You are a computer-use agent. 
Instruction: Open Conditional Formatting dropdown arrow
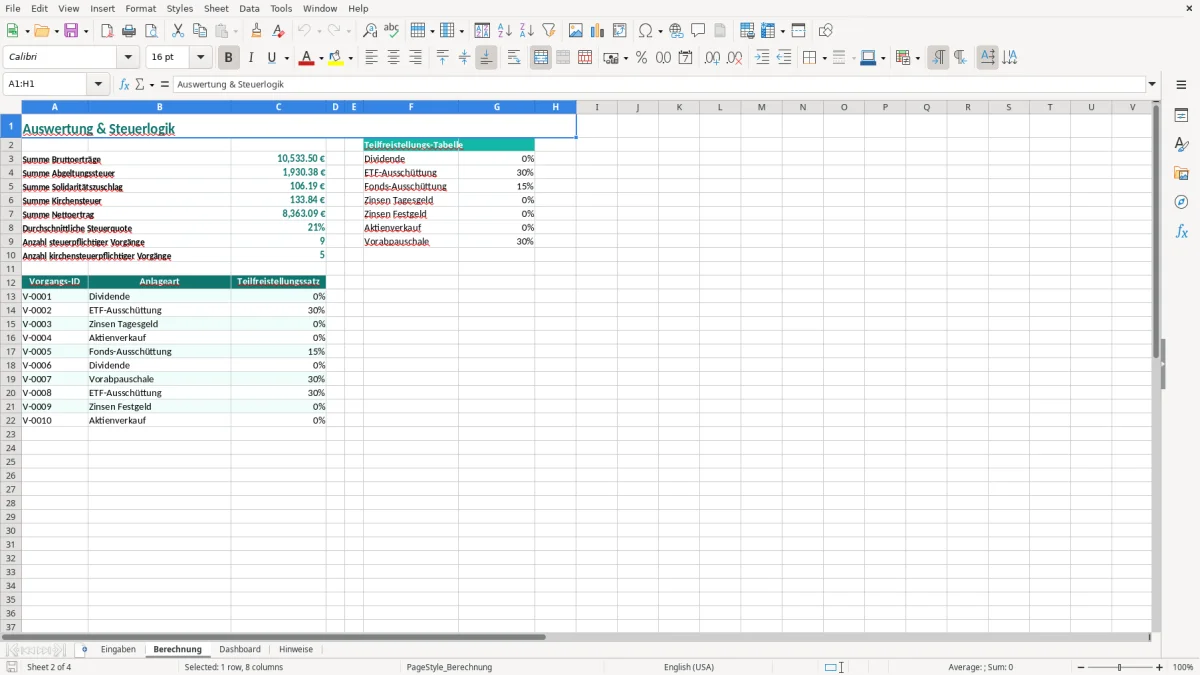[x=917, y=58]
